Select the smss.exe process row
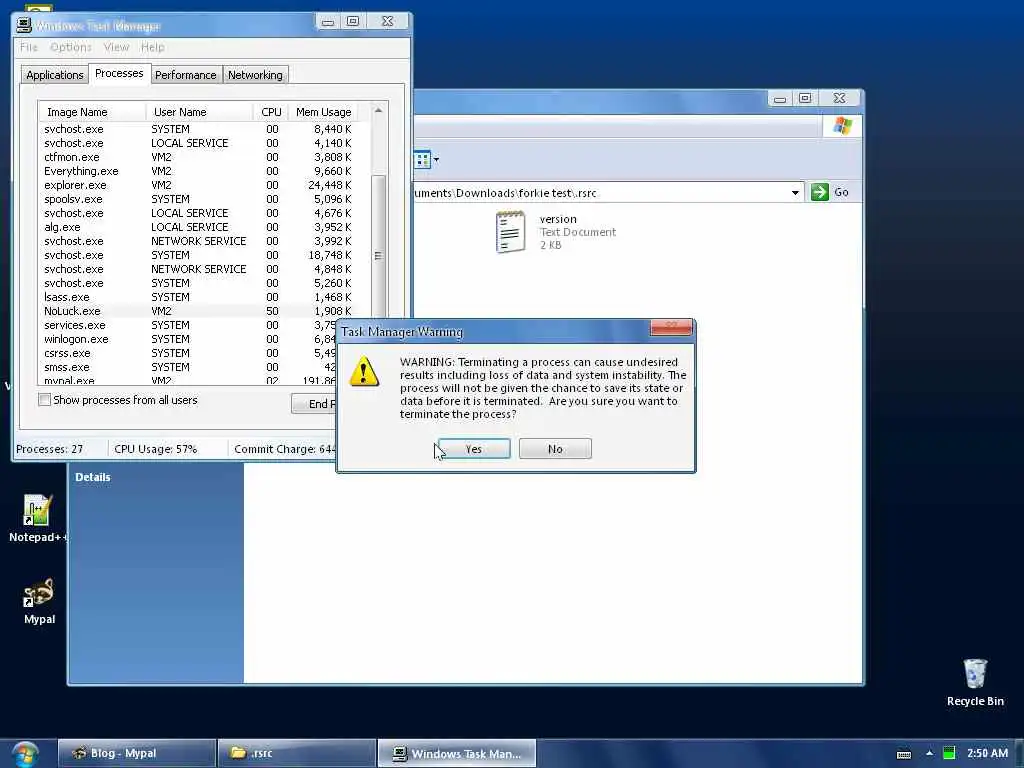Viewport: 1024px width, 768px height. pos(188,367)
